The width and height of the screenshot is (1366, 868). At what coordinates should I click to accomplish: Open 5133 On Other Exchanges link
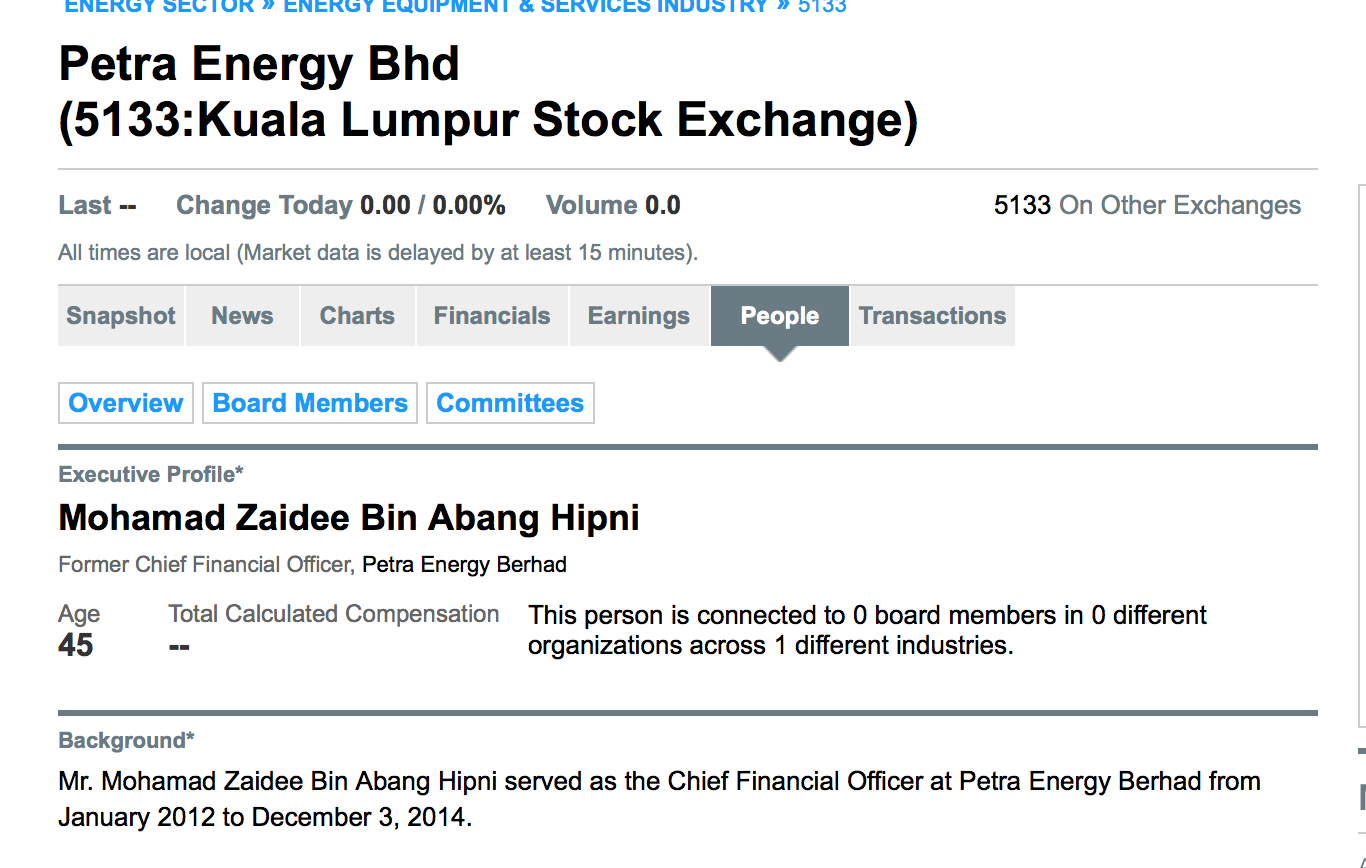(1147, 206)
